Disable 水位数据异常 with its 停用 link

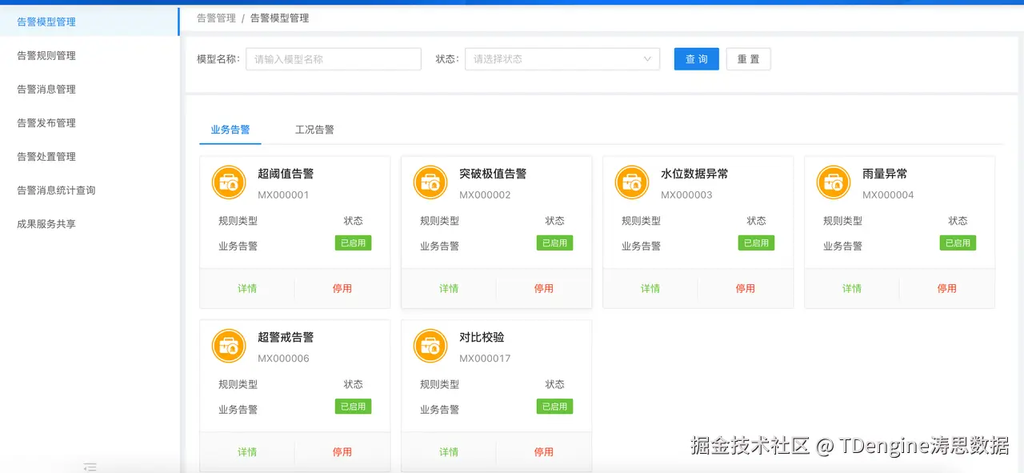click(x=745, y=288)
